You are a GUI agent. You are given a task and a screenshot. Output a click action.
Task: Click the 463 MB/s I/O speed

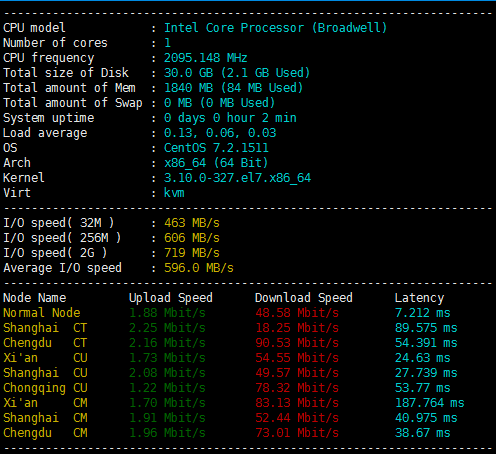[192, 223]
